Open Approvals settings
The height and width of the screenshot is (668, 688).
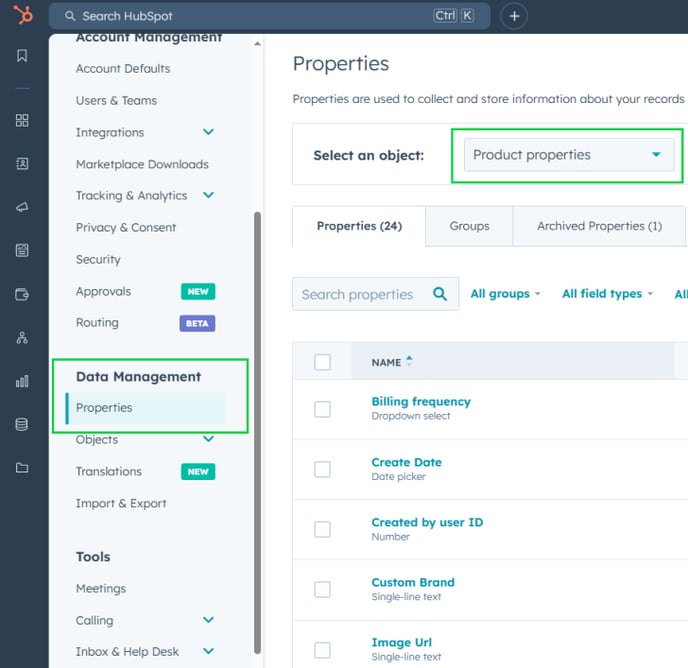point(103,291)
